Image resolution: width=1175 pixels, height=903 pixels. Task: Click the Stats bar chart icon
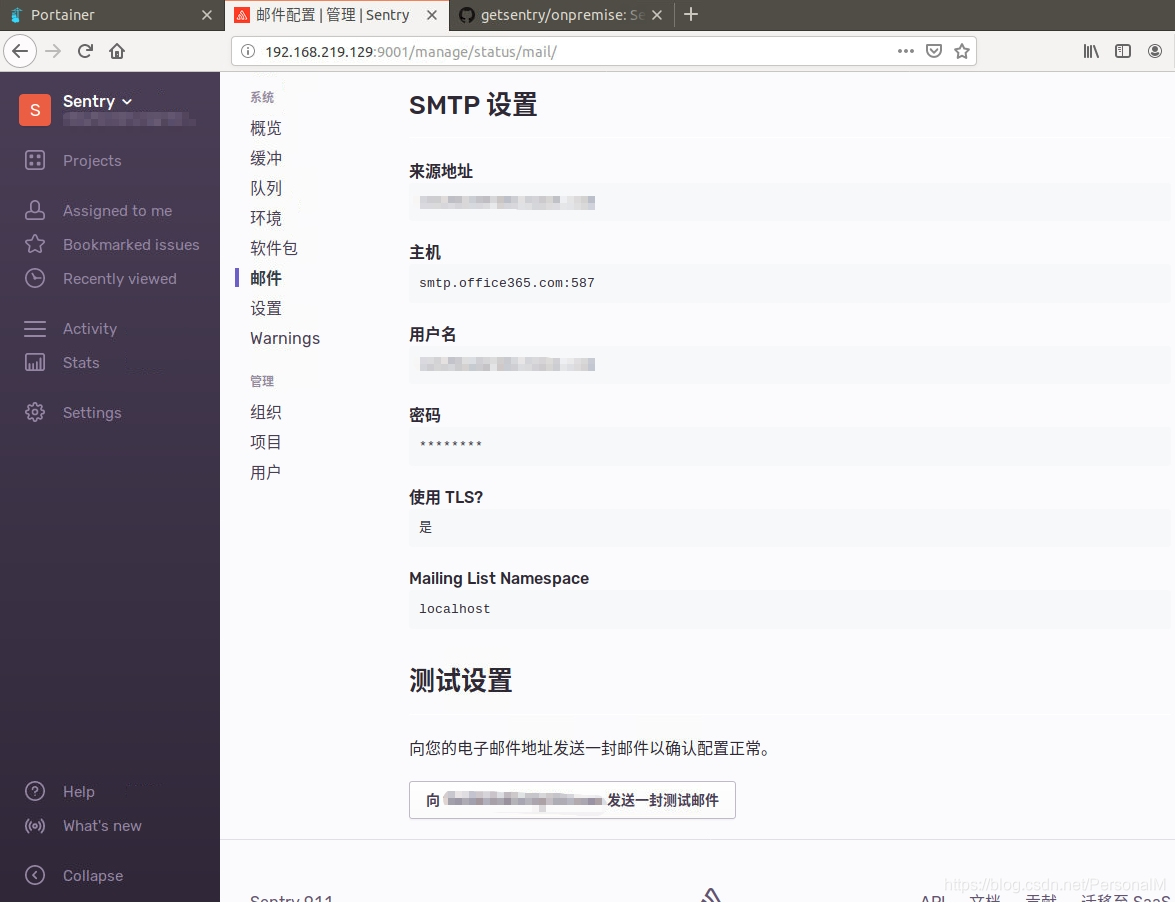(x=34, y=363)
